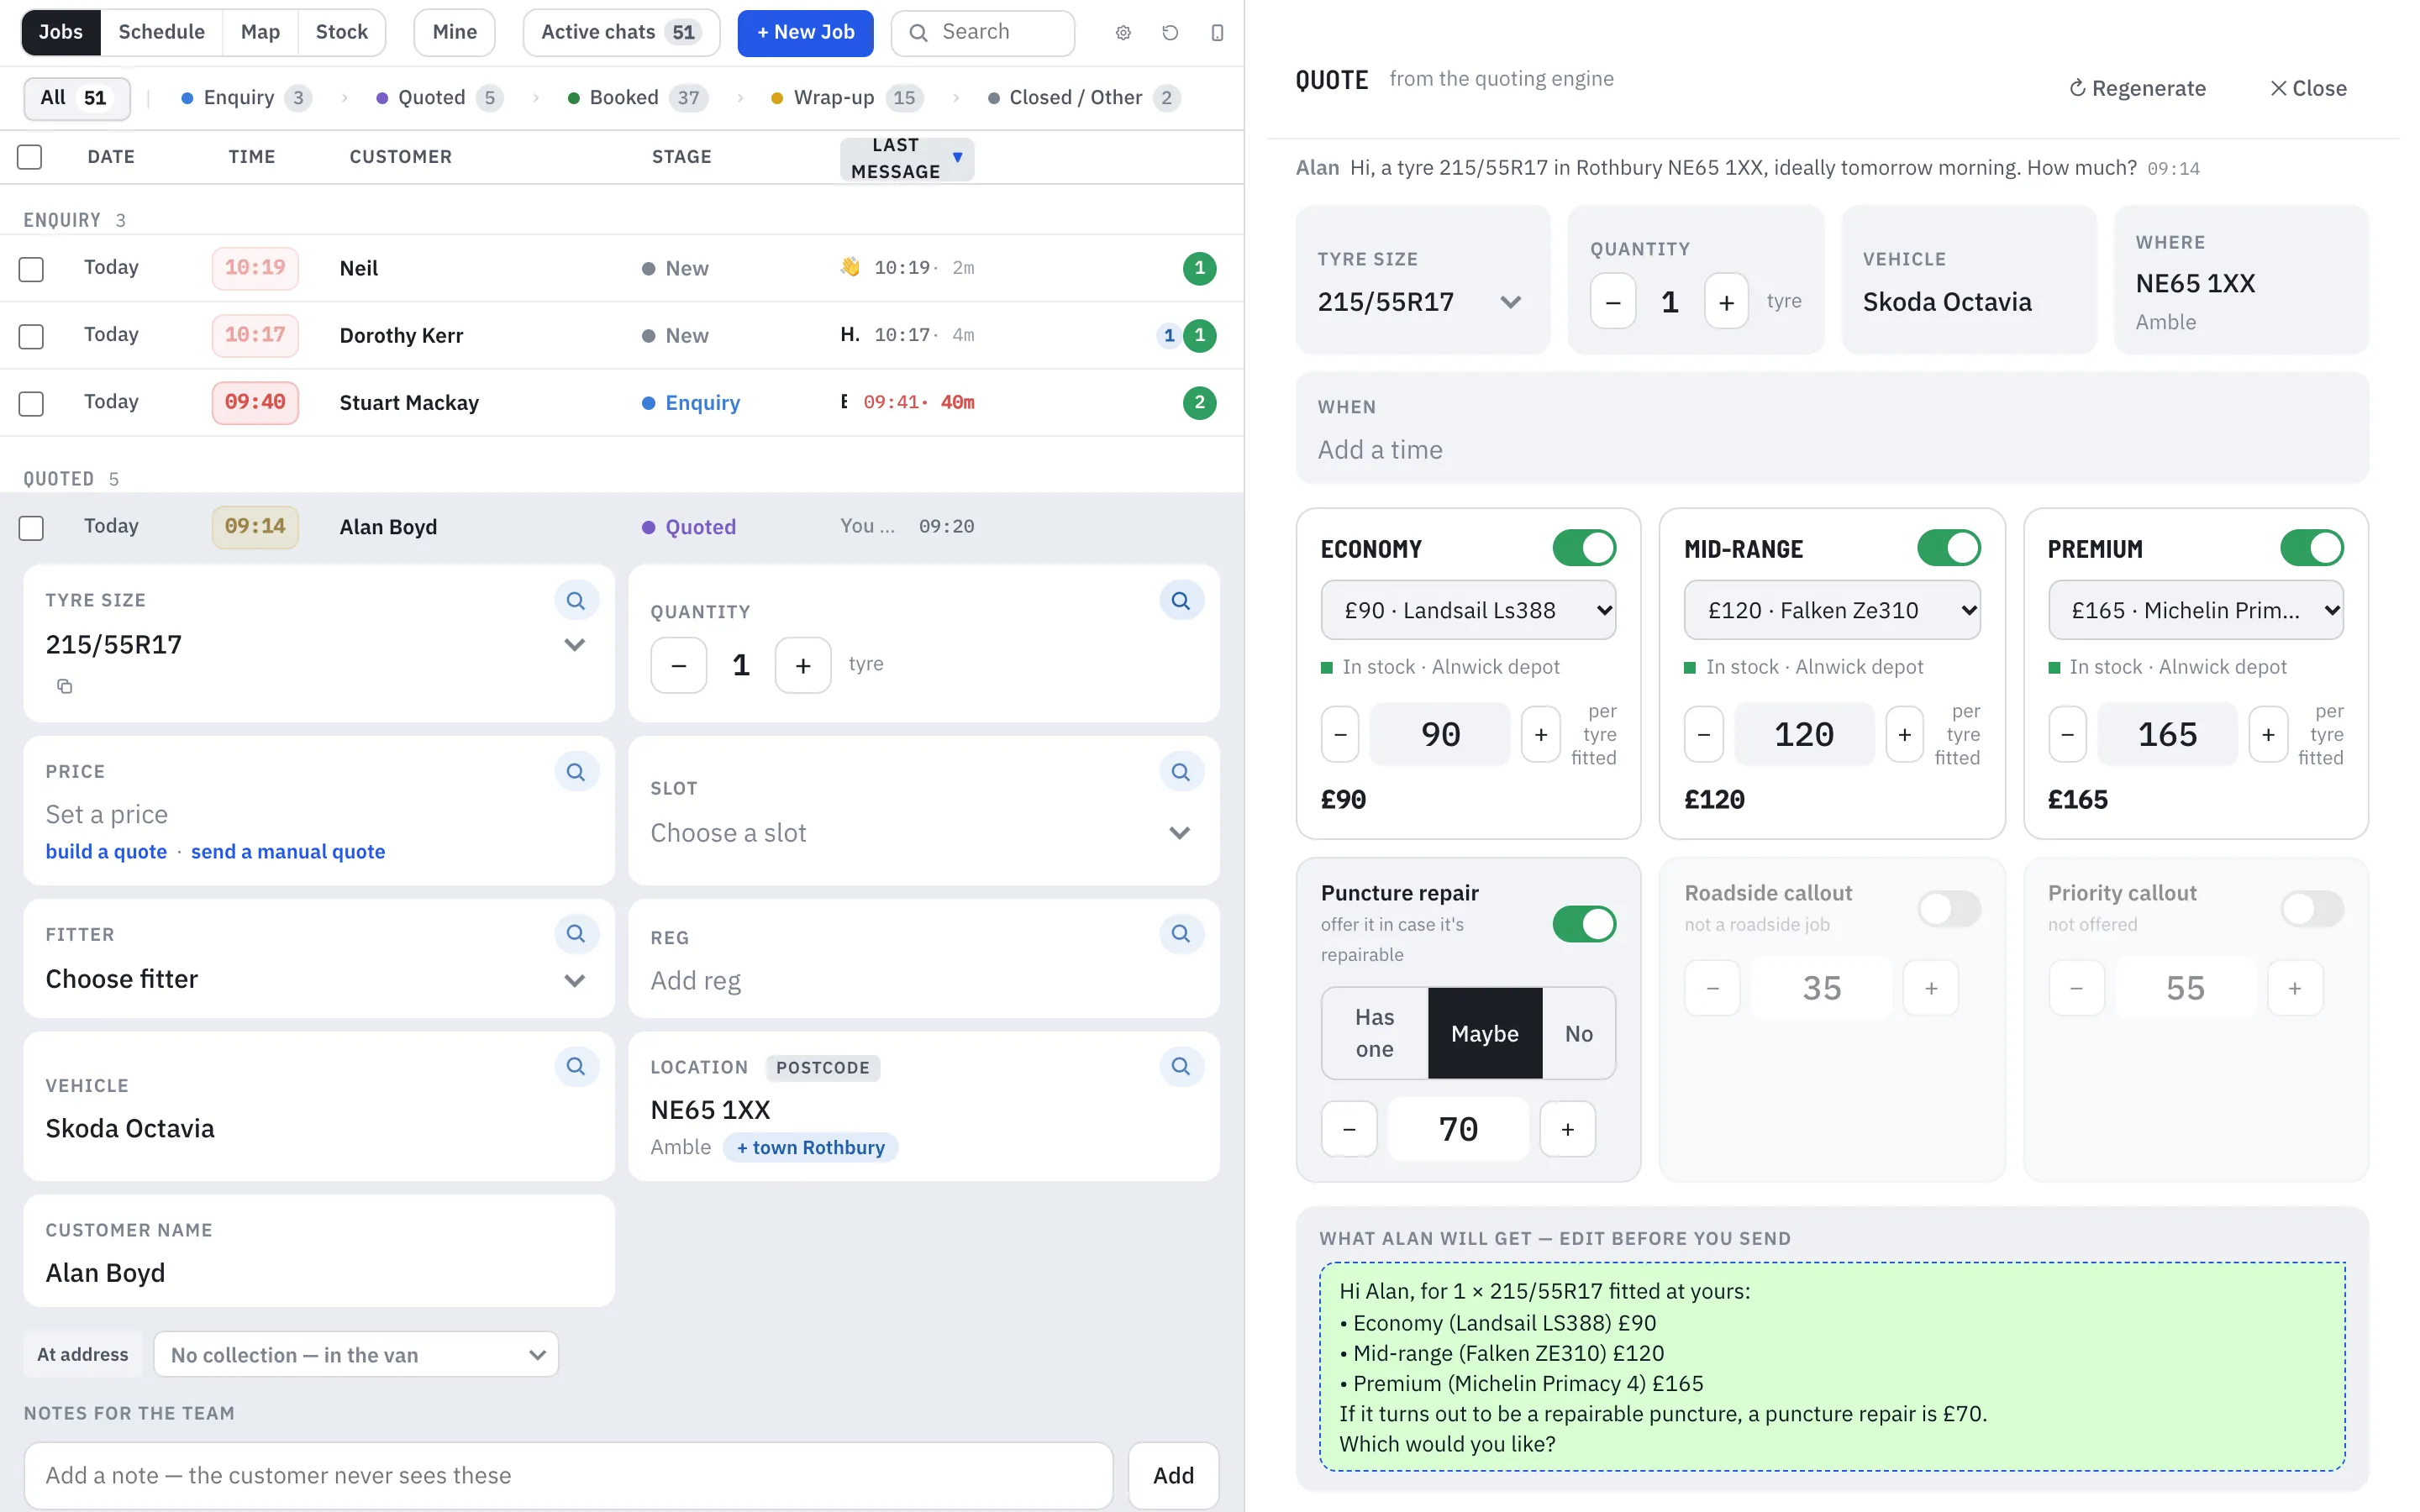The width and height of the screenshot is (2420, 1512).
Task: Toggle the Mid-range tier off
Action: pos(1948,548)
